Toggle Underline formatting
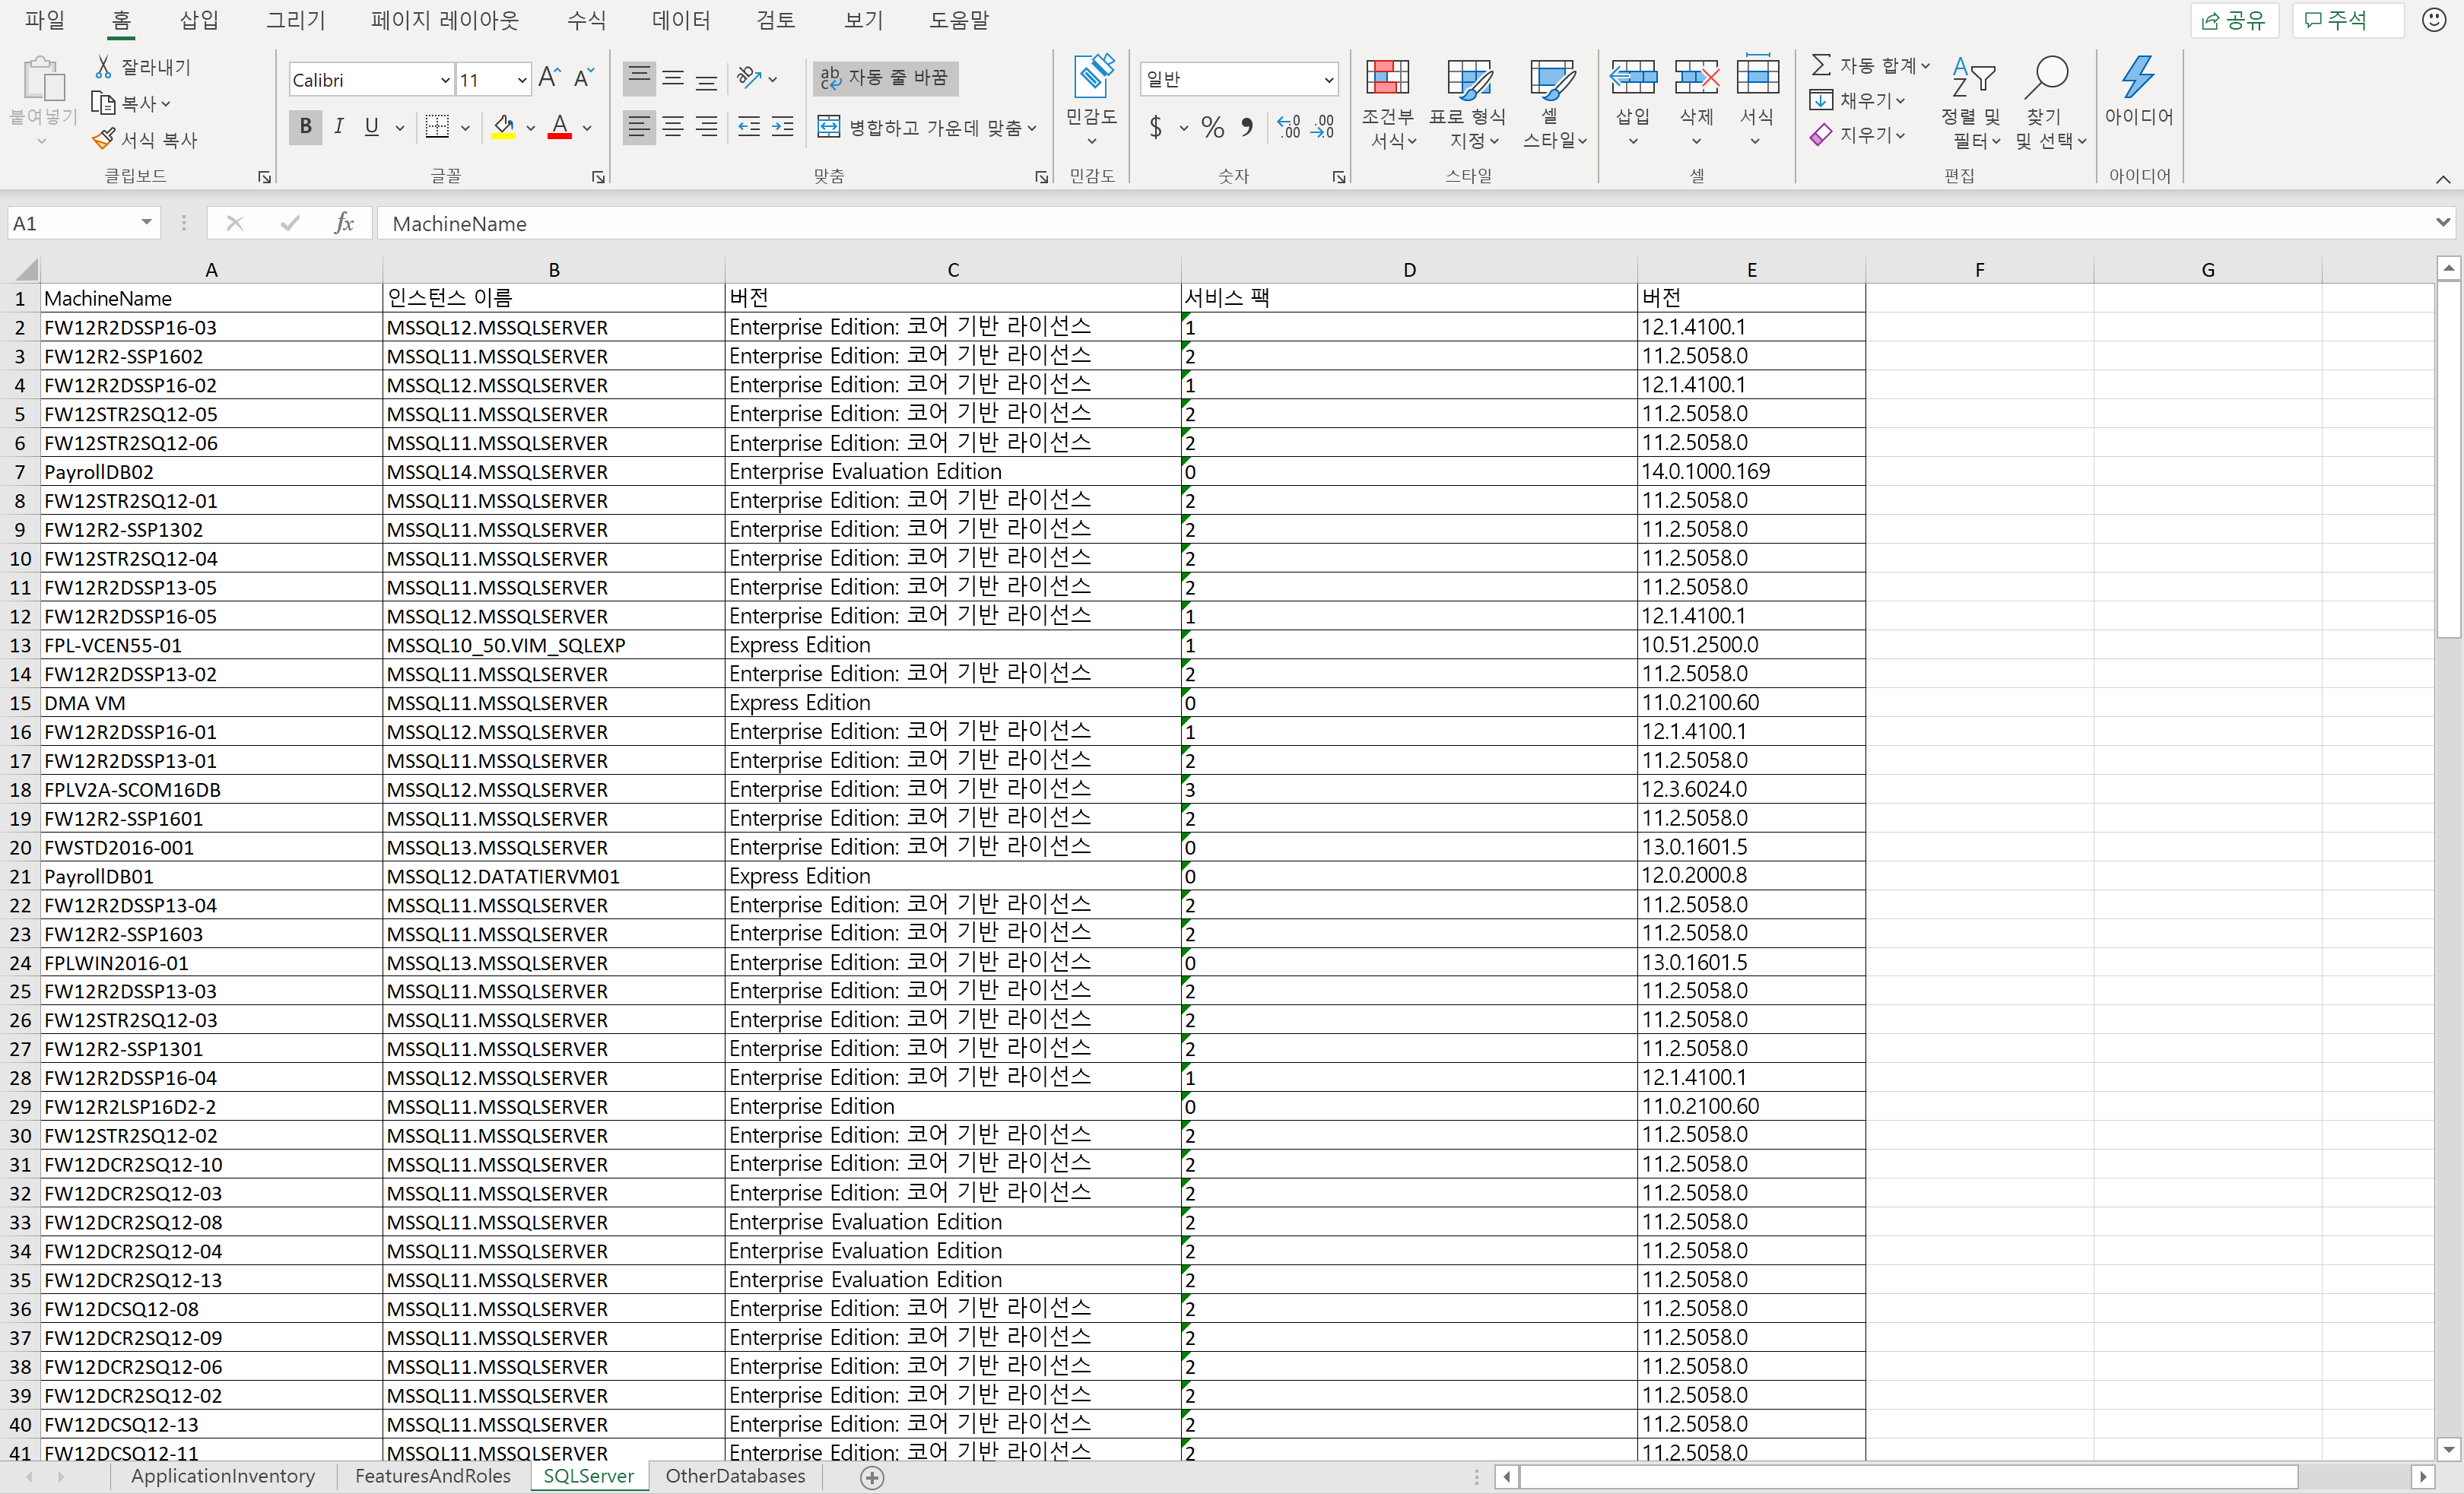Viewport: 2464px width, 1494px height. tap(372, 127)
